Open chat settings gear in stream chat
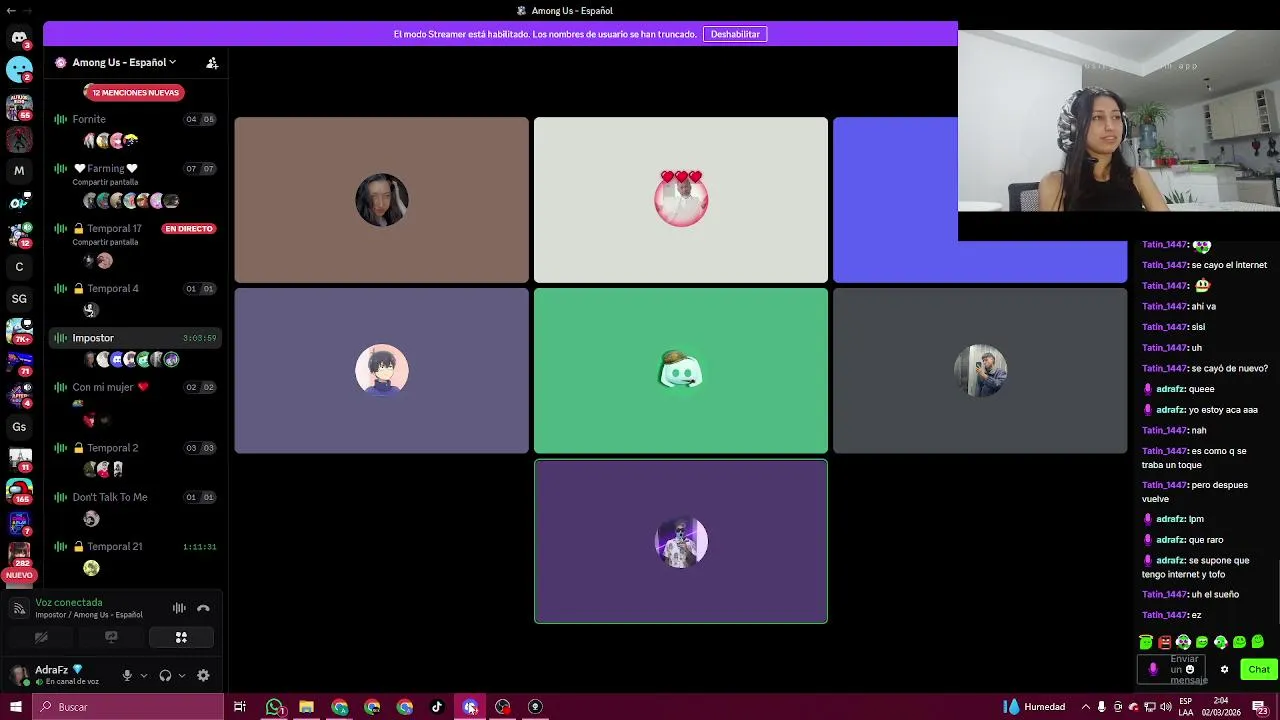This screenshot has width=1280, height=720. (1224, 669)
